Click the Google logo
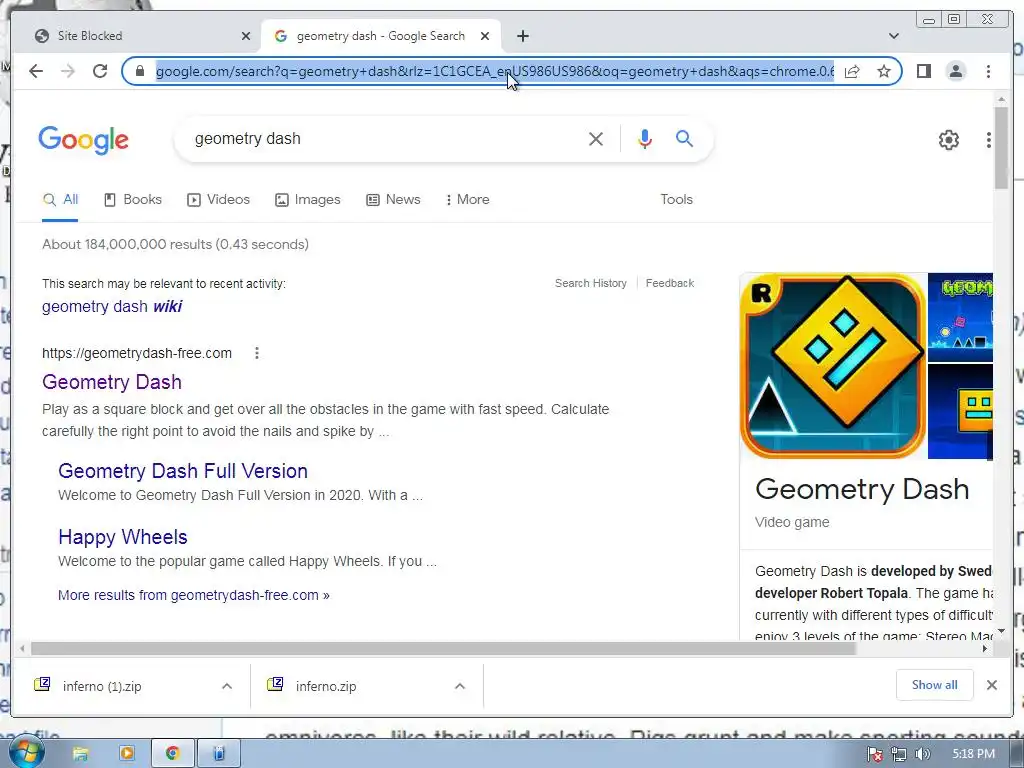Viewport: 1024px width, 768px height. 84,140
